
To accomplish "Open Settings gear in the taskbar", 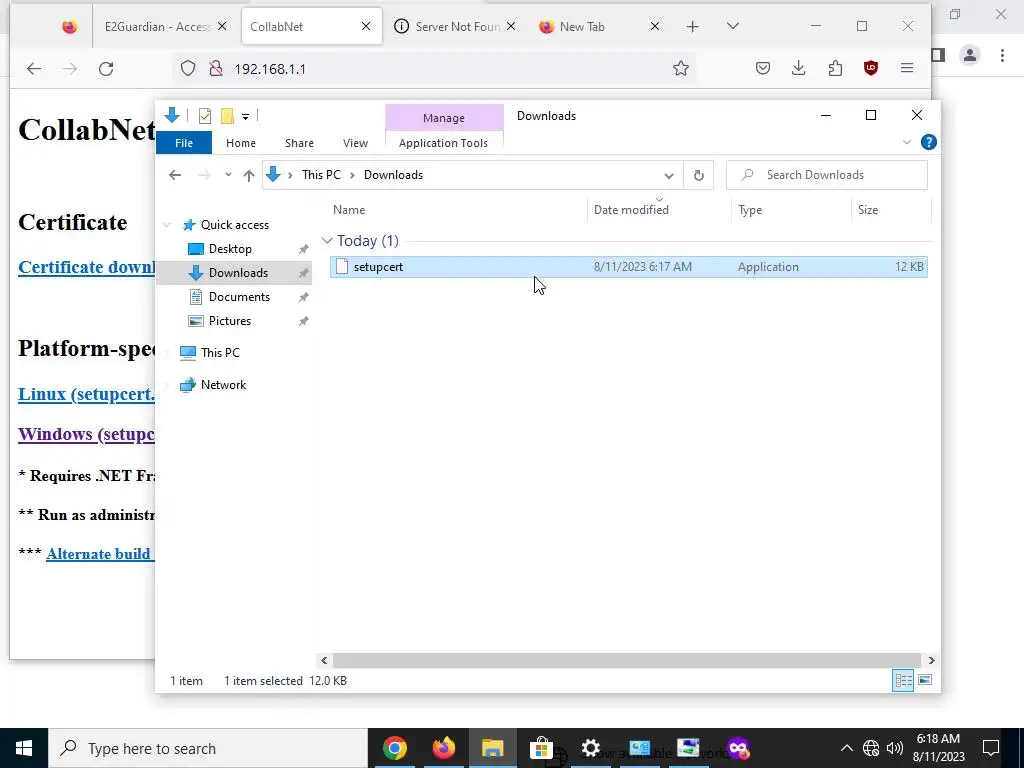I will (x=590, y=748).
